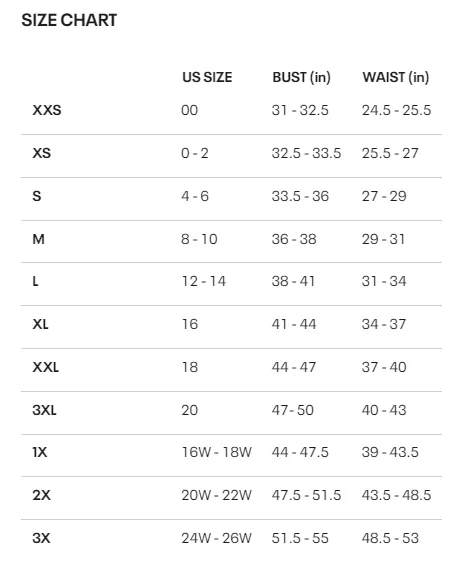Click the 2X plus size label
The height and width of the screenshot is (568, 473).
click(x=41, y=495)
